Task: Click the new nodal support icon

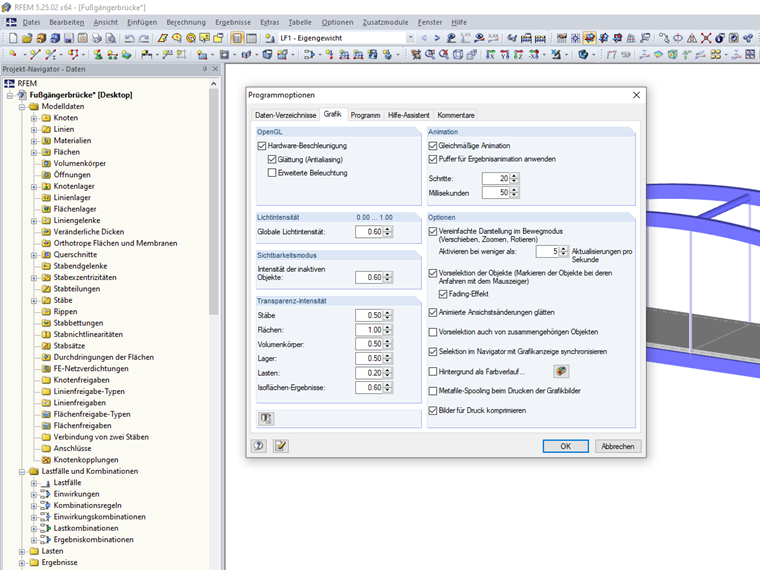Action: 98,54
